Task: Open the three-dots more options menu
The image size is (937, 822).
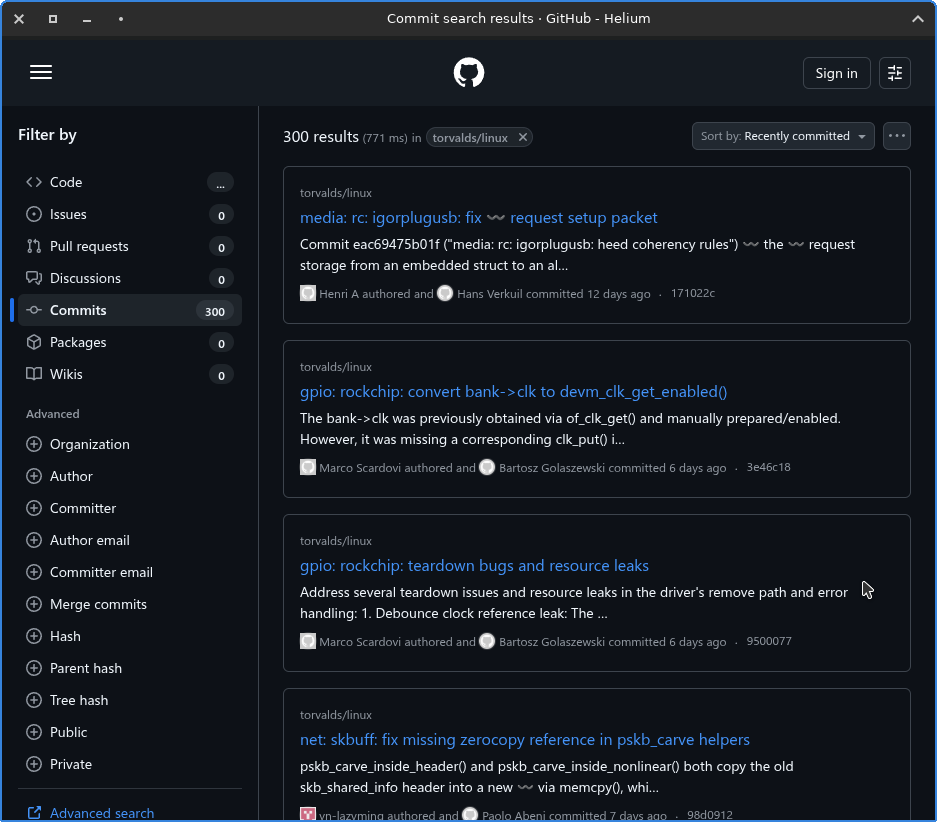Action: click(x=896, y=136)
